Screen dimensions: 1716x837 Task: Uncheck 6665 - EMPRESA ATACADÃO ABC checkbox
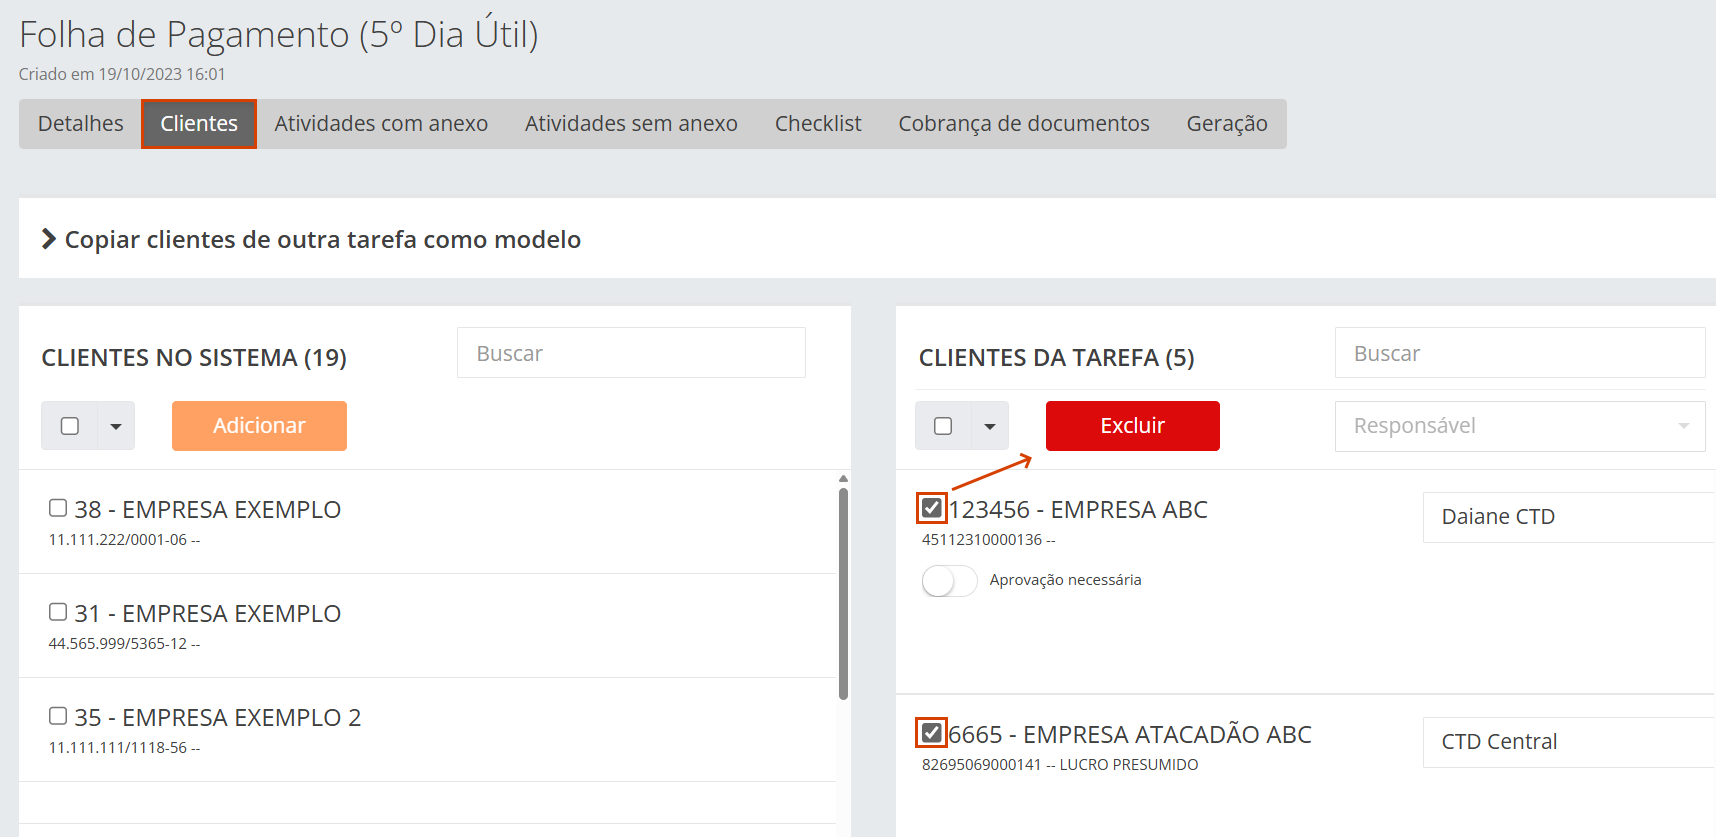click(931, 733)
